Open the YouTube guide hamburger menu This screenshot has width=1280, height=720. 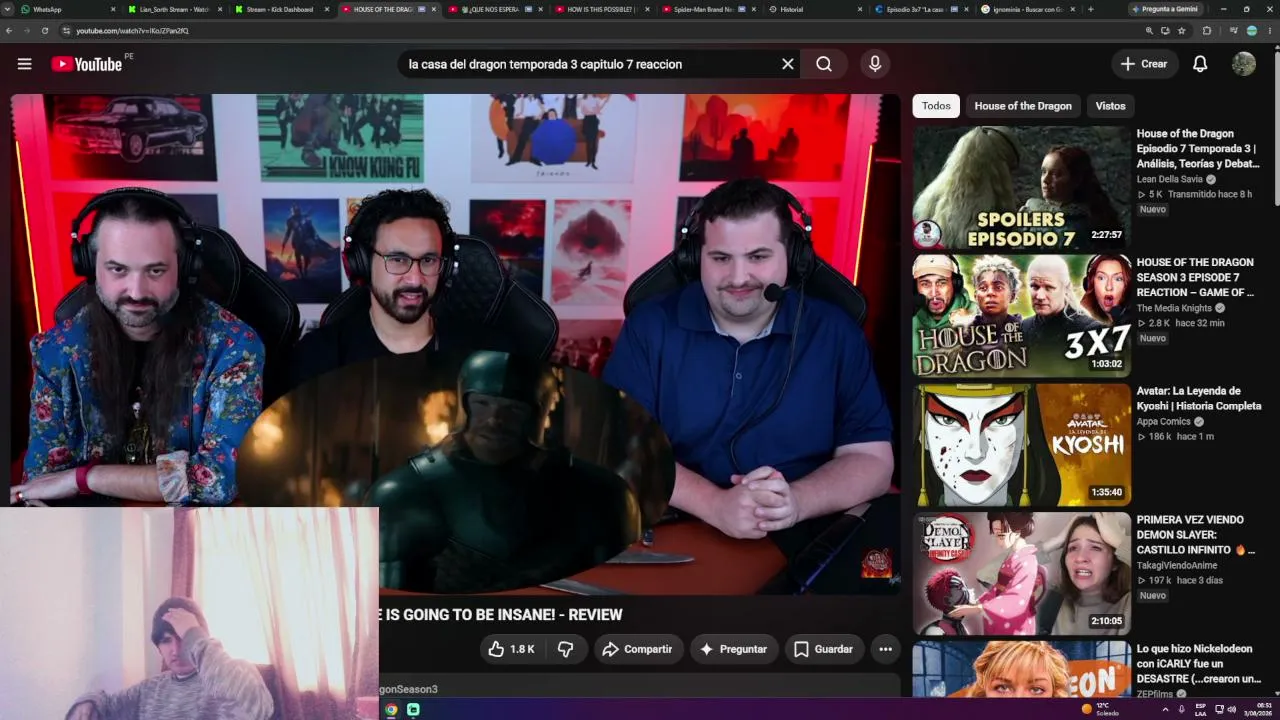click(24, 64)
